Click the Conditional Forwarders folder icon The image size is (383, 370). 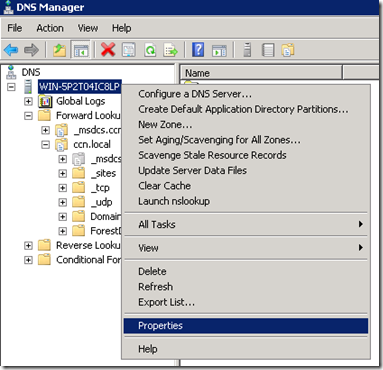click(x=44, y=259)
